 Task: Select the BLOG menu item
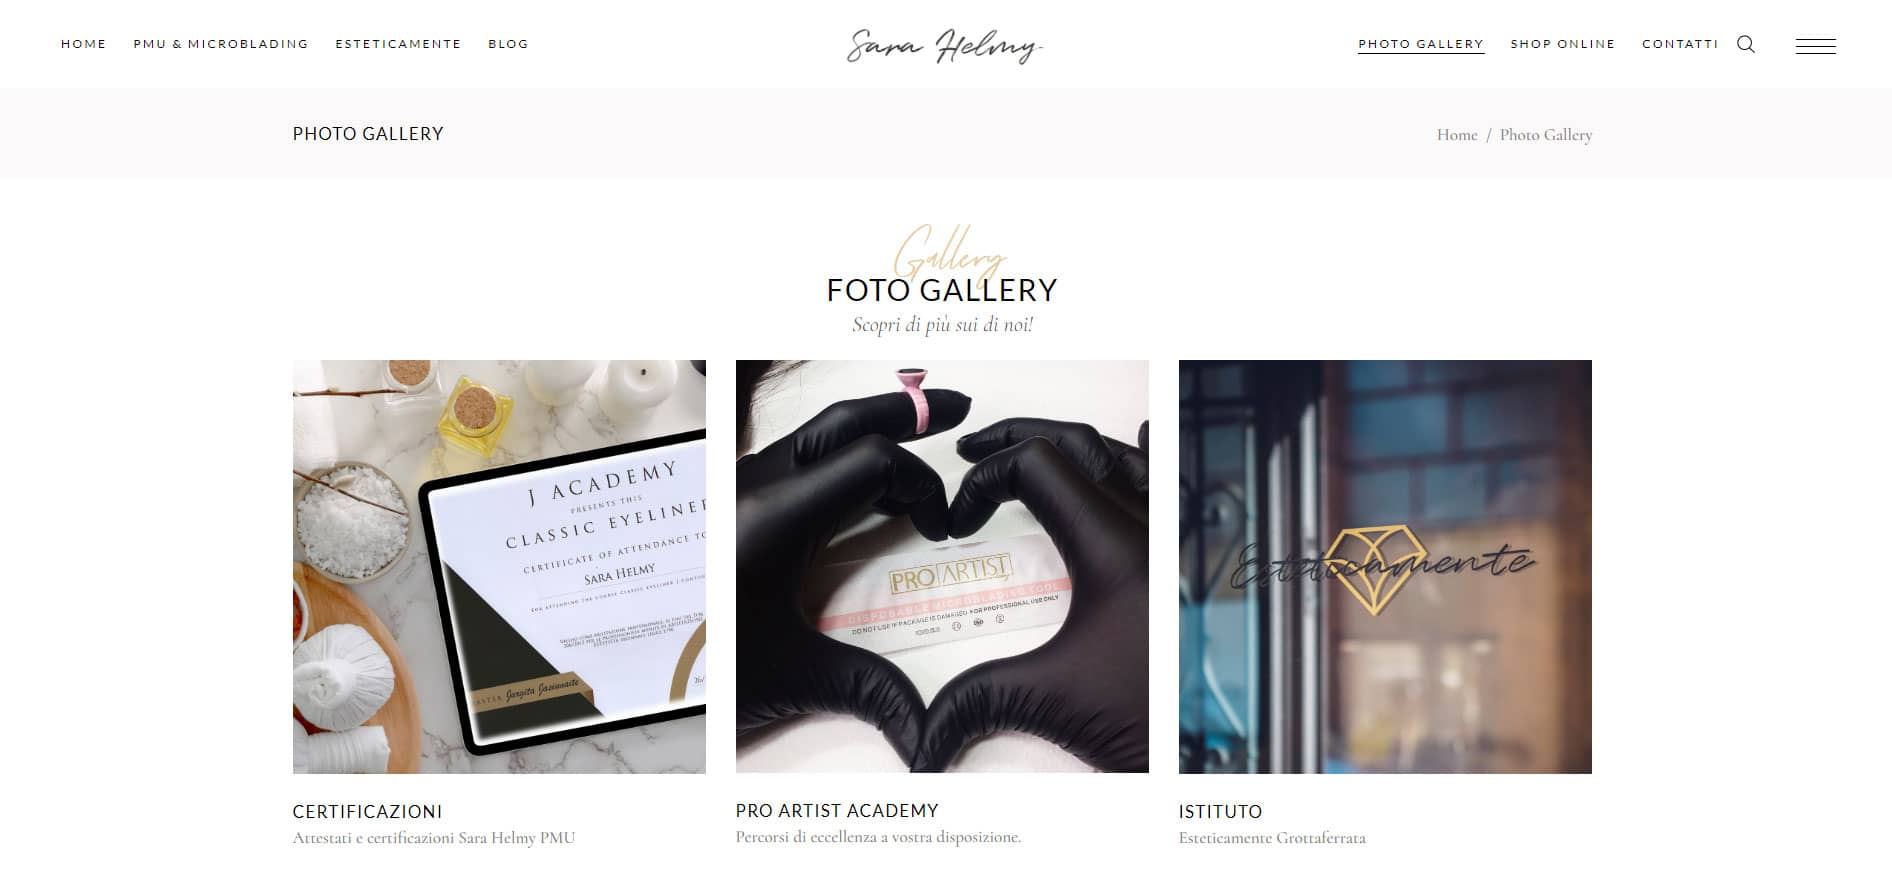[508, 44]
